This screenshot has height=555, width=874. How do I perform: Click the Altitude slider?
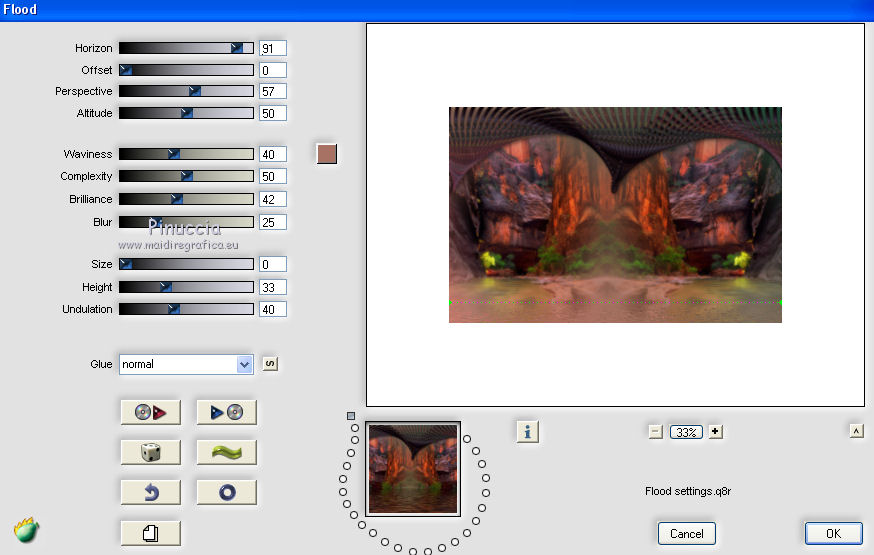[x=186, y=113]
